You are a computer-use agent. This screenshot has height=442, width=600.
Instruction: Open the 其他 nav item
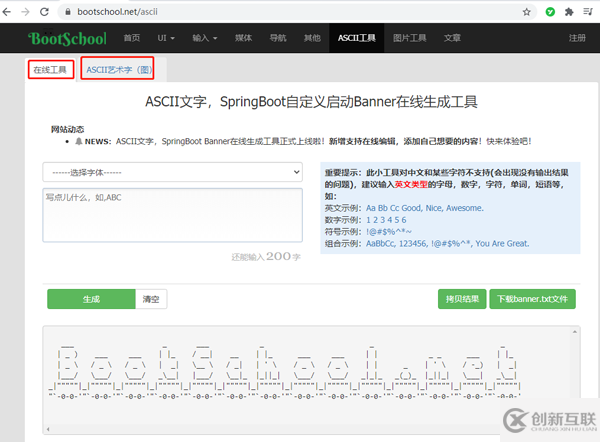coord(312,38)
